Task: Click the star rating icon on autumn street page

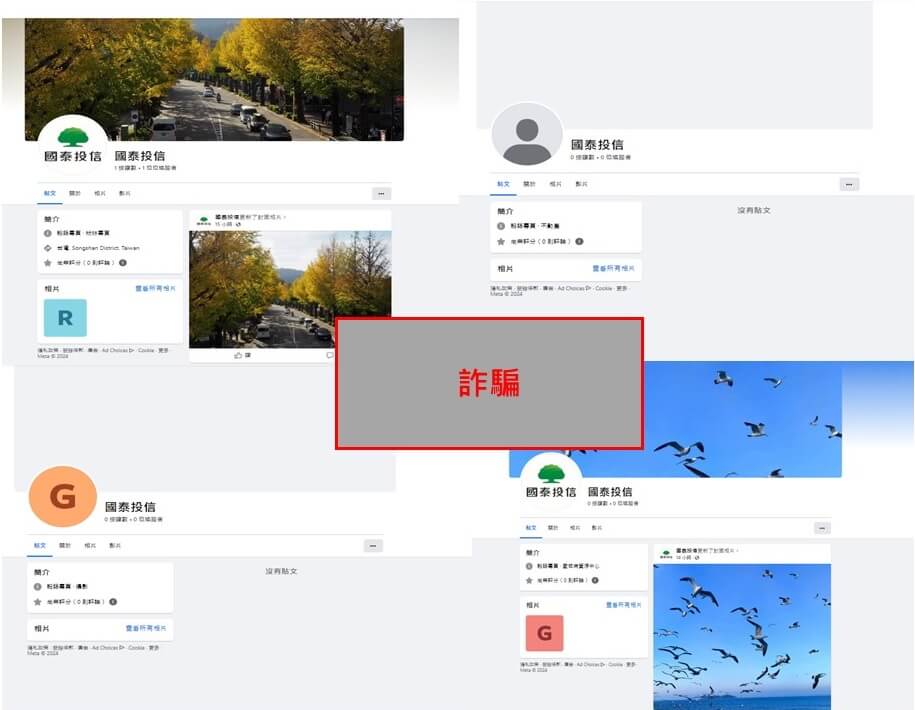Action: [48, 263]
